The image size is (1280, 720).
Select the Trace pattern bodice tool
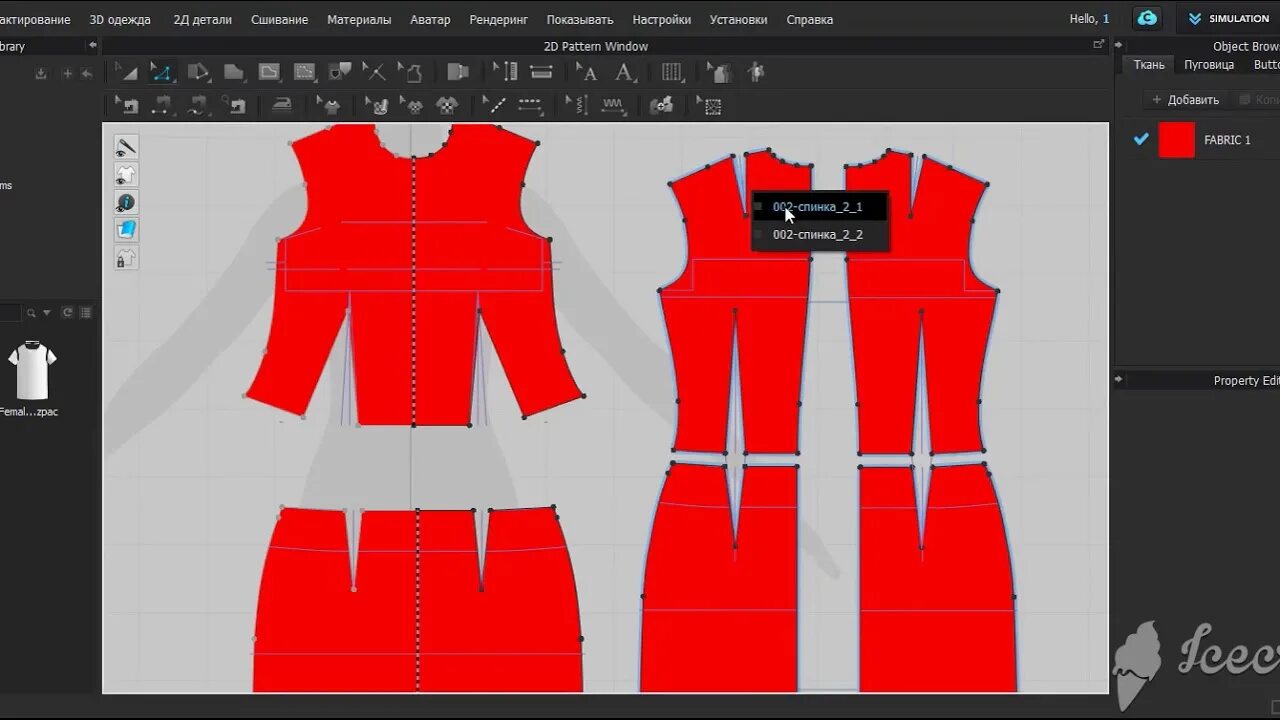pyautogui.click(x=410, y=72)
